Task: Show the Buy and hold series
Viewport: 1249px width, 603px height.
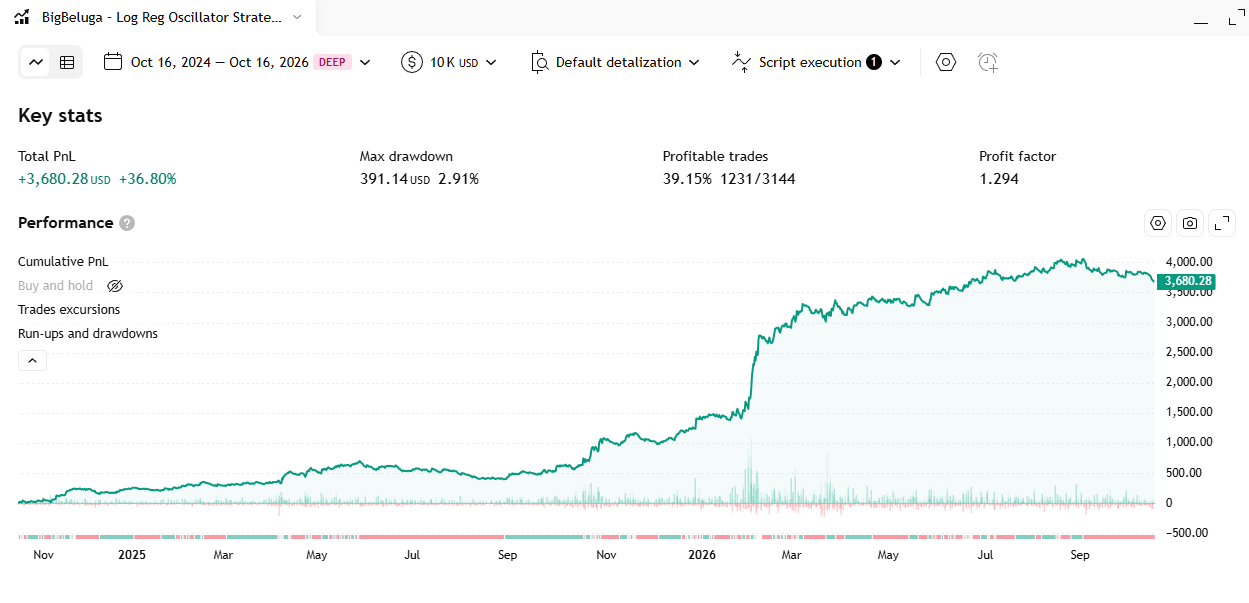Action: coord(115,286)
